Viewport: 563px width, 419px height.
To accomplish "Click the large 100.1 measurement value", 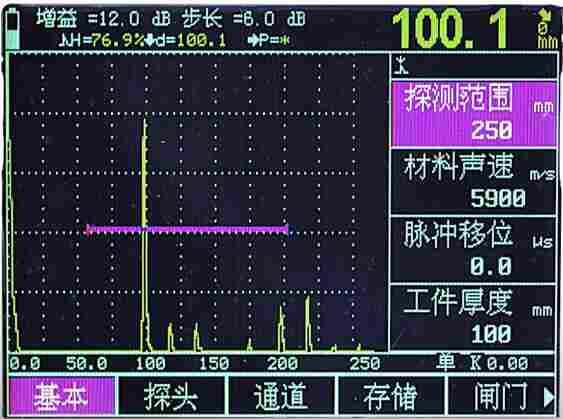I will [451, 29].
